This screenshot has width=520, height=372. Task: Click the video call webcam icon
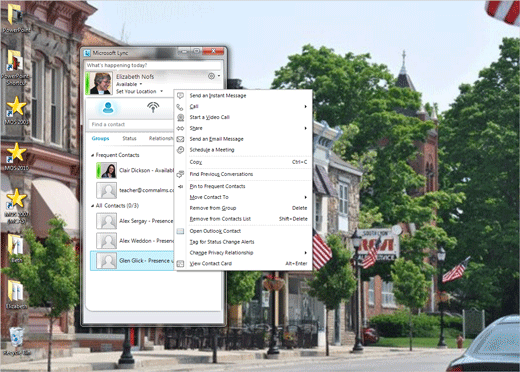(180, 117)
